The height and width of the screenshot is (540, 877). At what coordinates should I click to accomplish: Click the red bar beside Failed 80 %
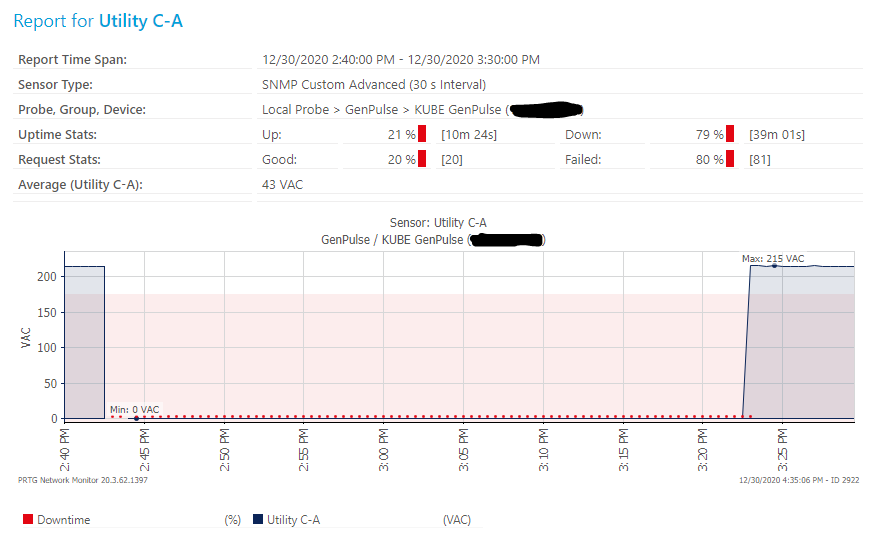tap(730, 160)
